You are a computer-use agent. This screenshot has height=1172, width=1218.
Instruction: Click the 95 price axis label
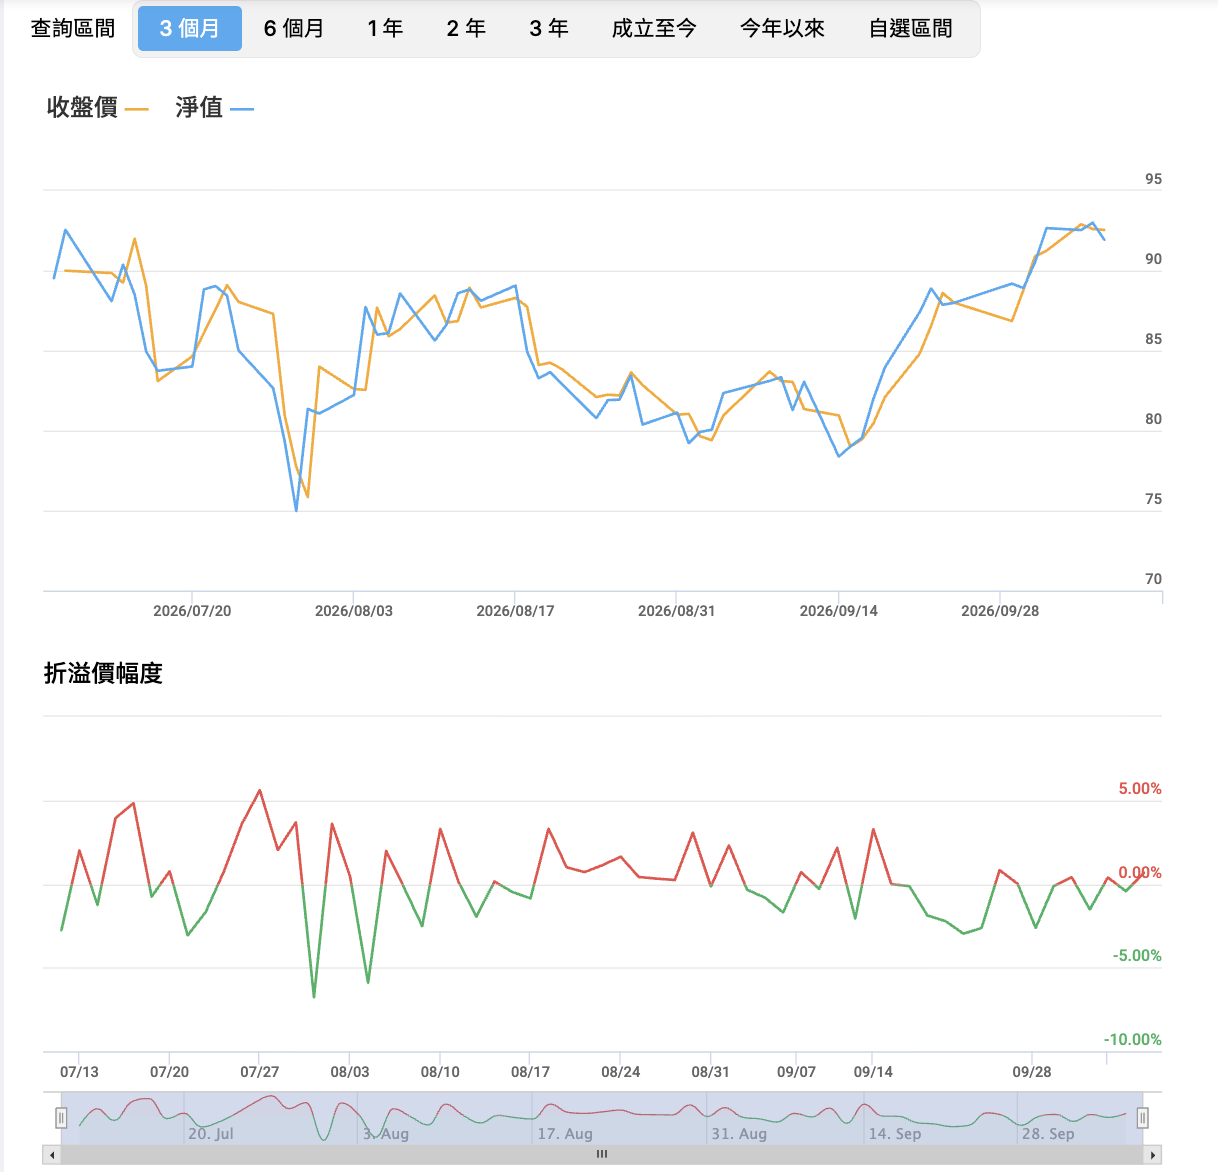point(1154,179)
